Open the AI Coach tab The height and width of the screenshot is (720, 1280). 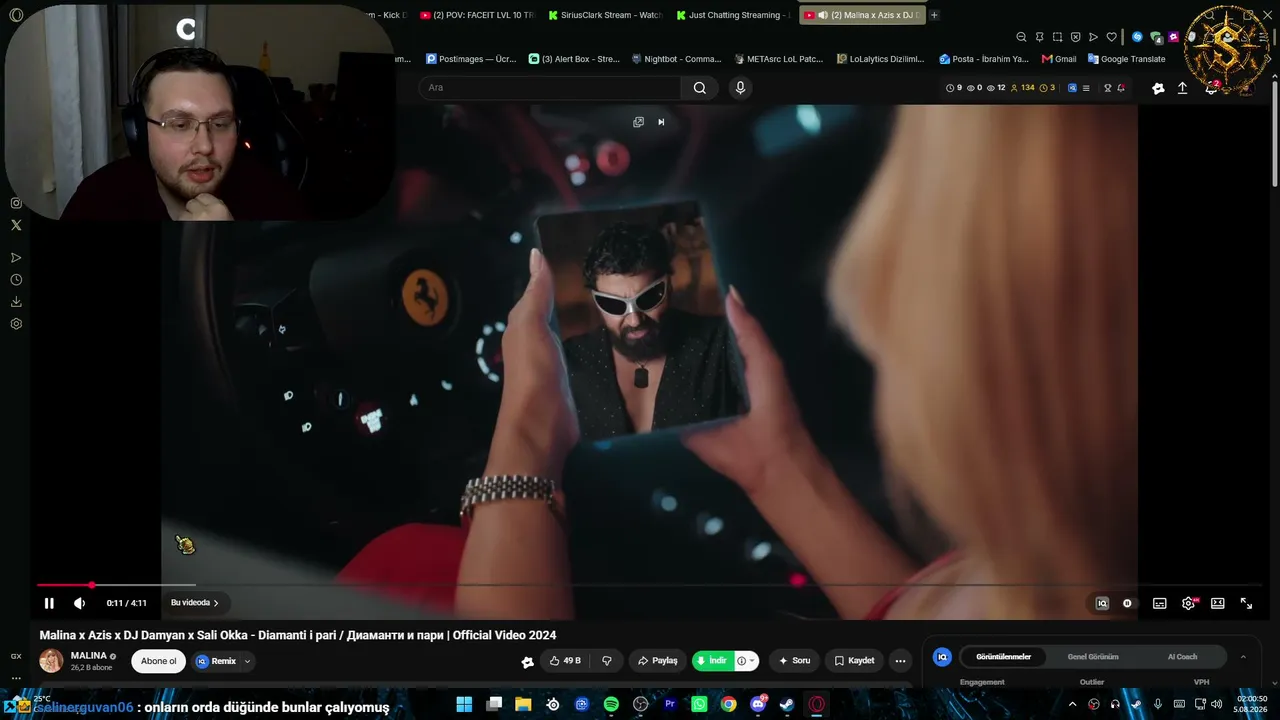1182,657
